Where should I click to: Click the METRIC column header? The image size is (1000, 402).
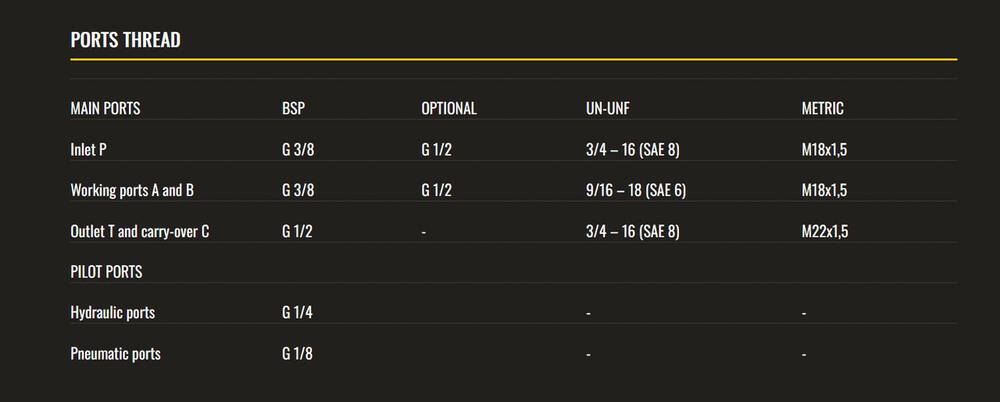[823, 108]
